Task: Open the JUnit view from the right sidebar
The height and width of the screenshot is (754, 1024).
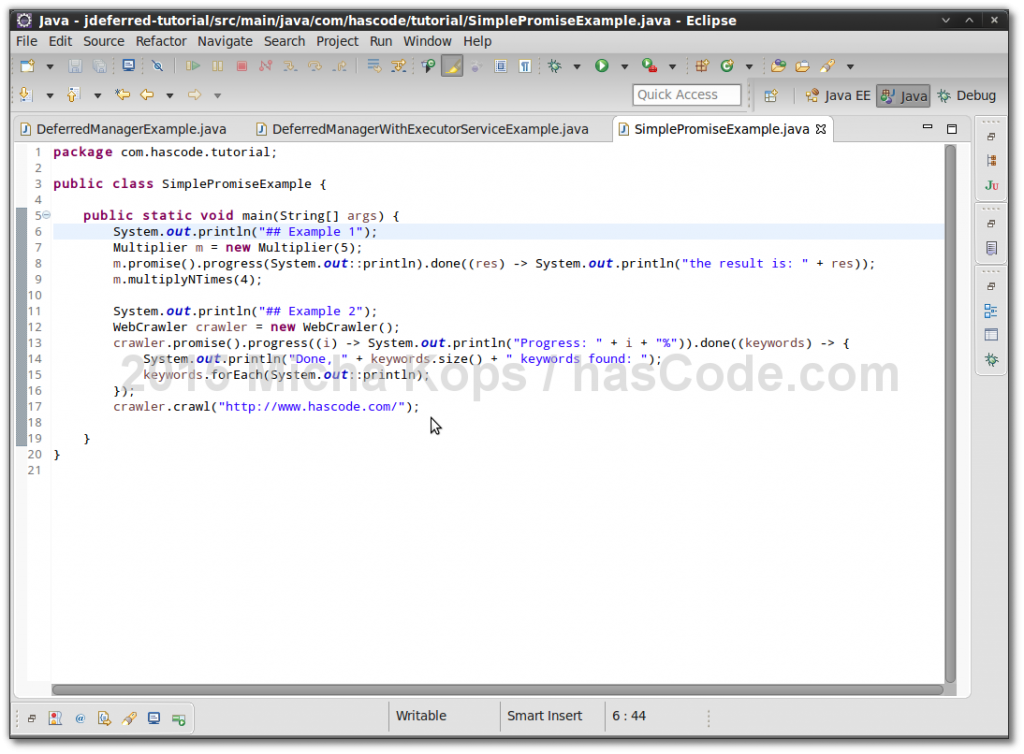Action: click(x=992, y=185)
